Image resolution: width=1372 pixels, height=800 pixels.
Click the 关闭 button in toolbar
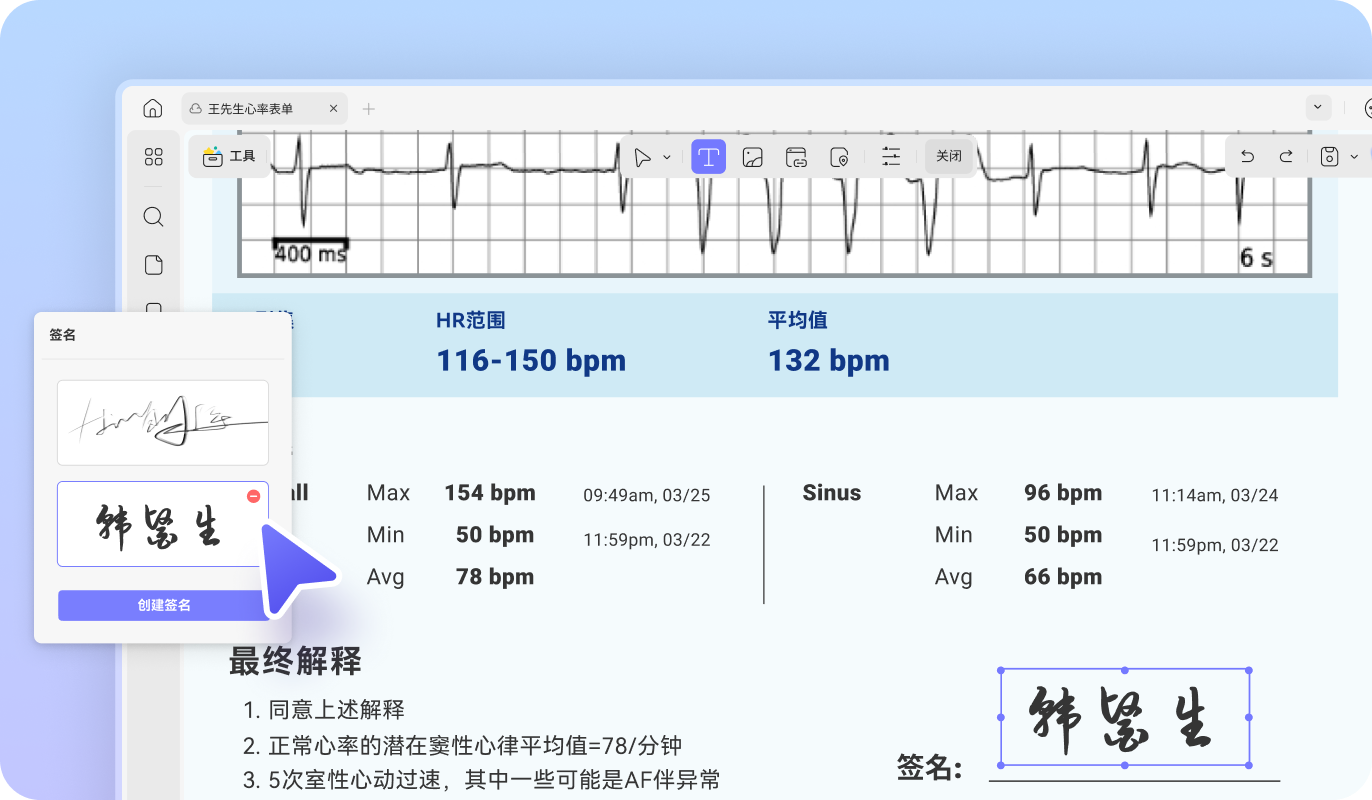(x=949, y=157)
